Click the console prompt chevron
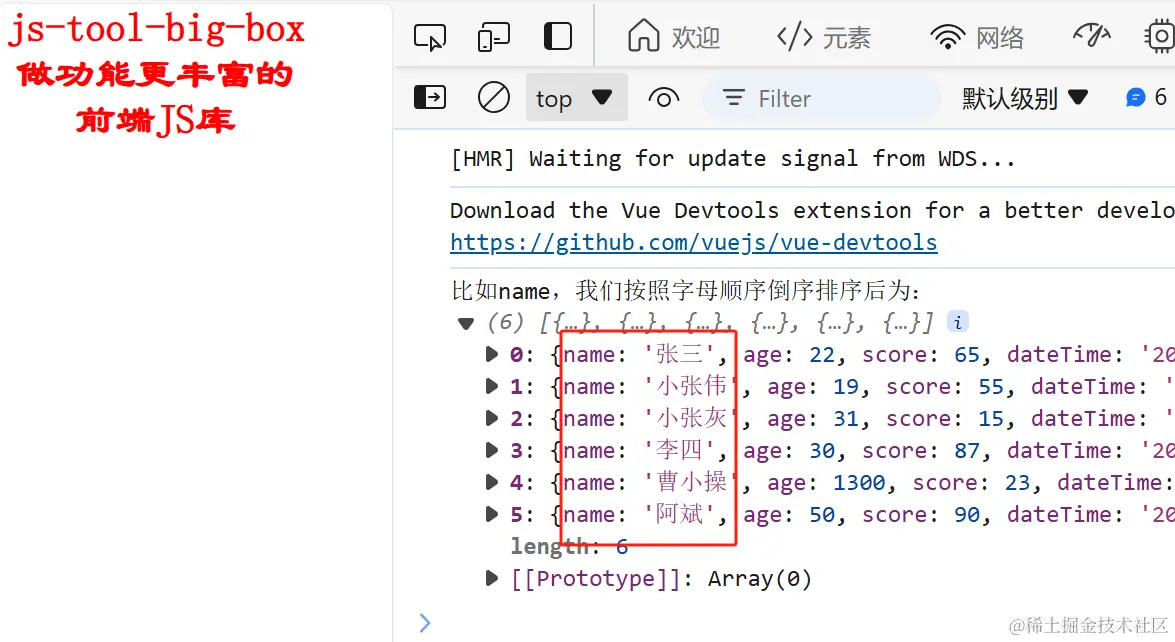 point(425,623)
